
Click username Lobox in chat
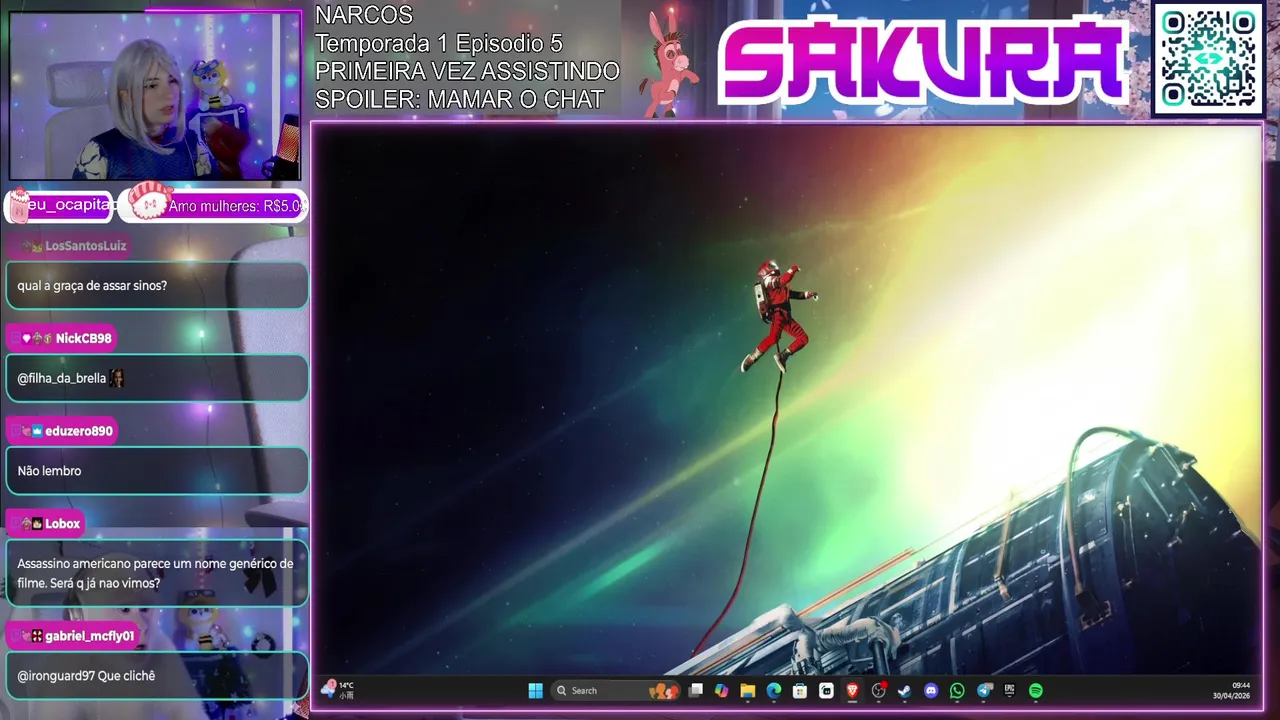click(62, 524)
